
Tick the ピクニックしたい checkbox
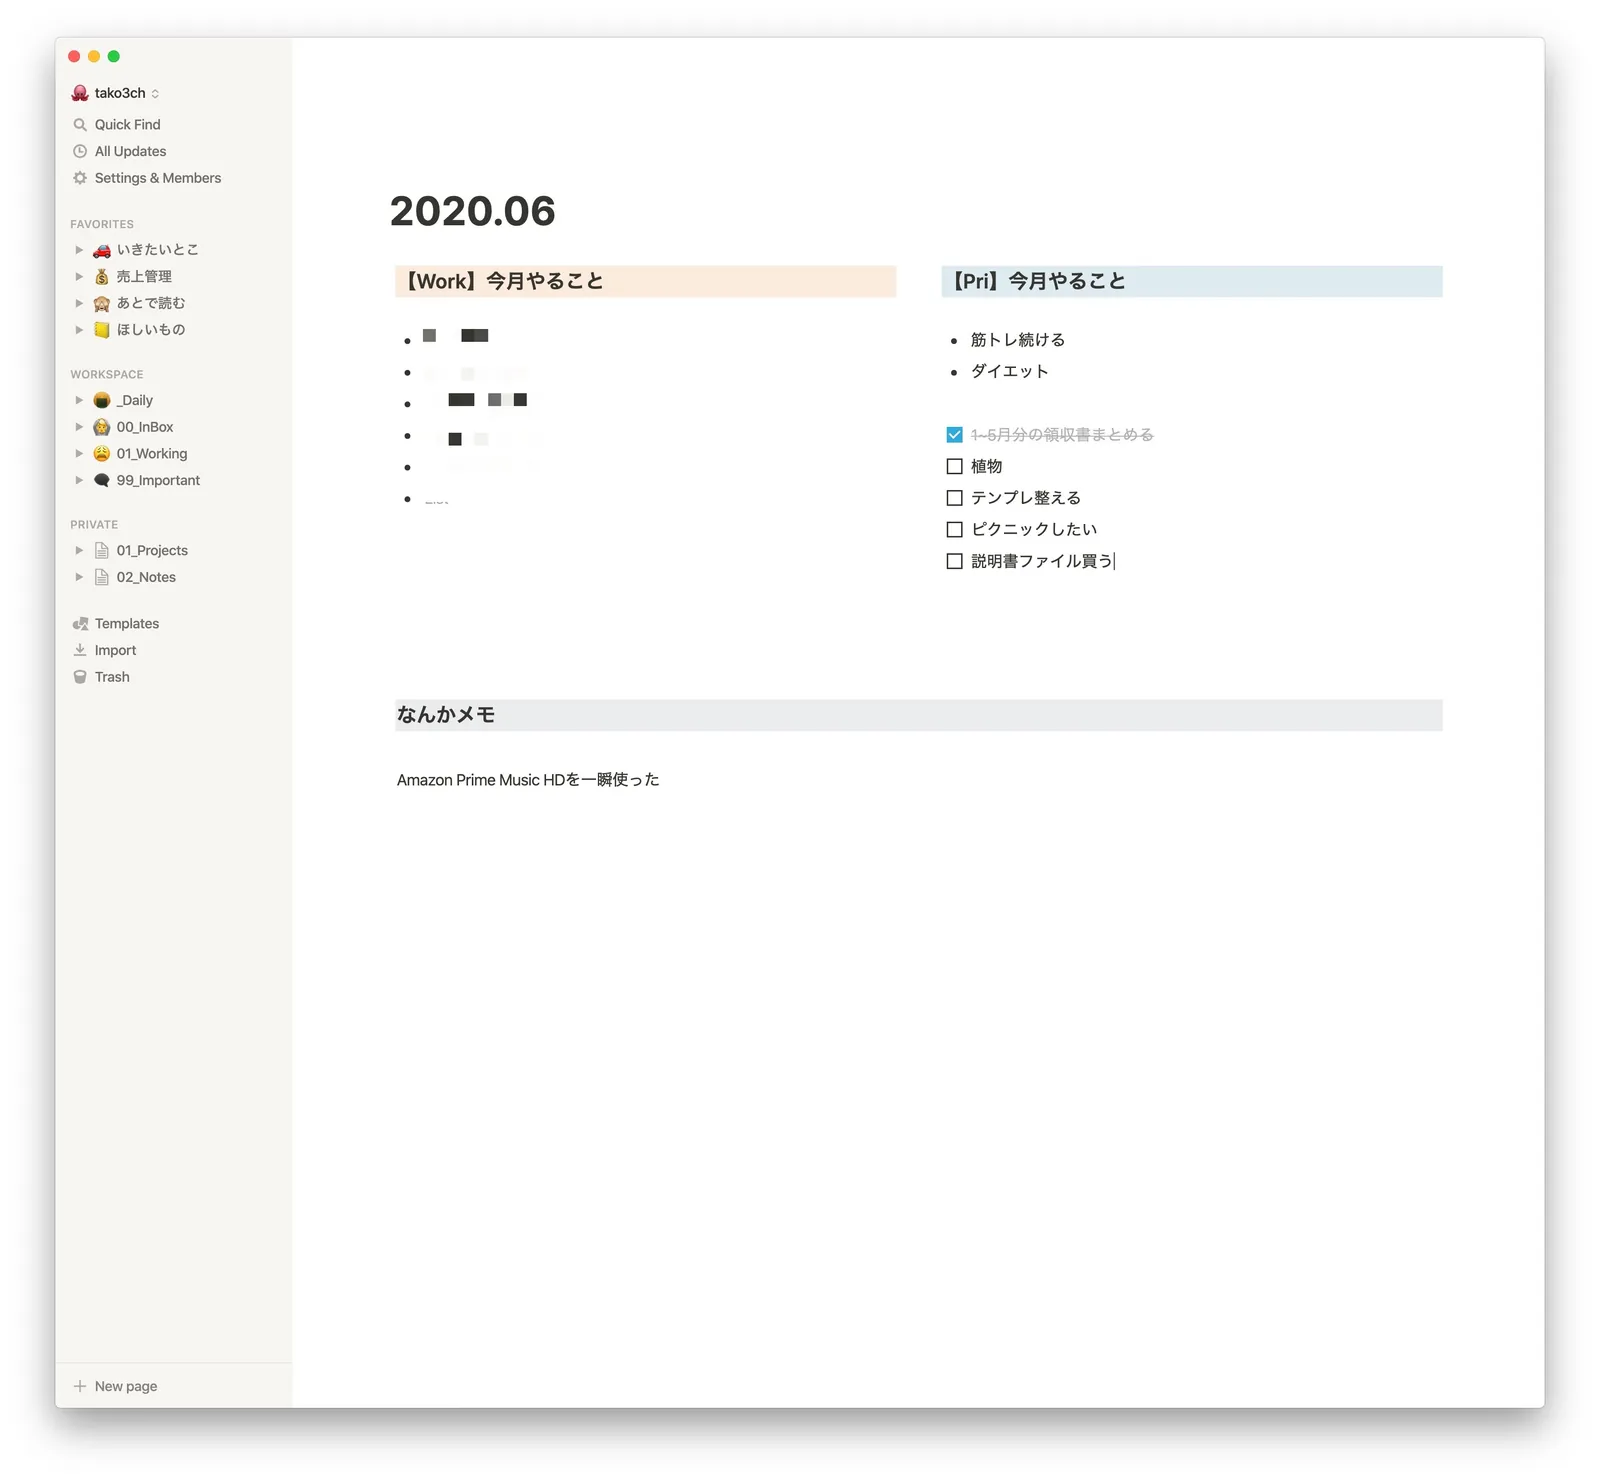click(x=954, y=530)
